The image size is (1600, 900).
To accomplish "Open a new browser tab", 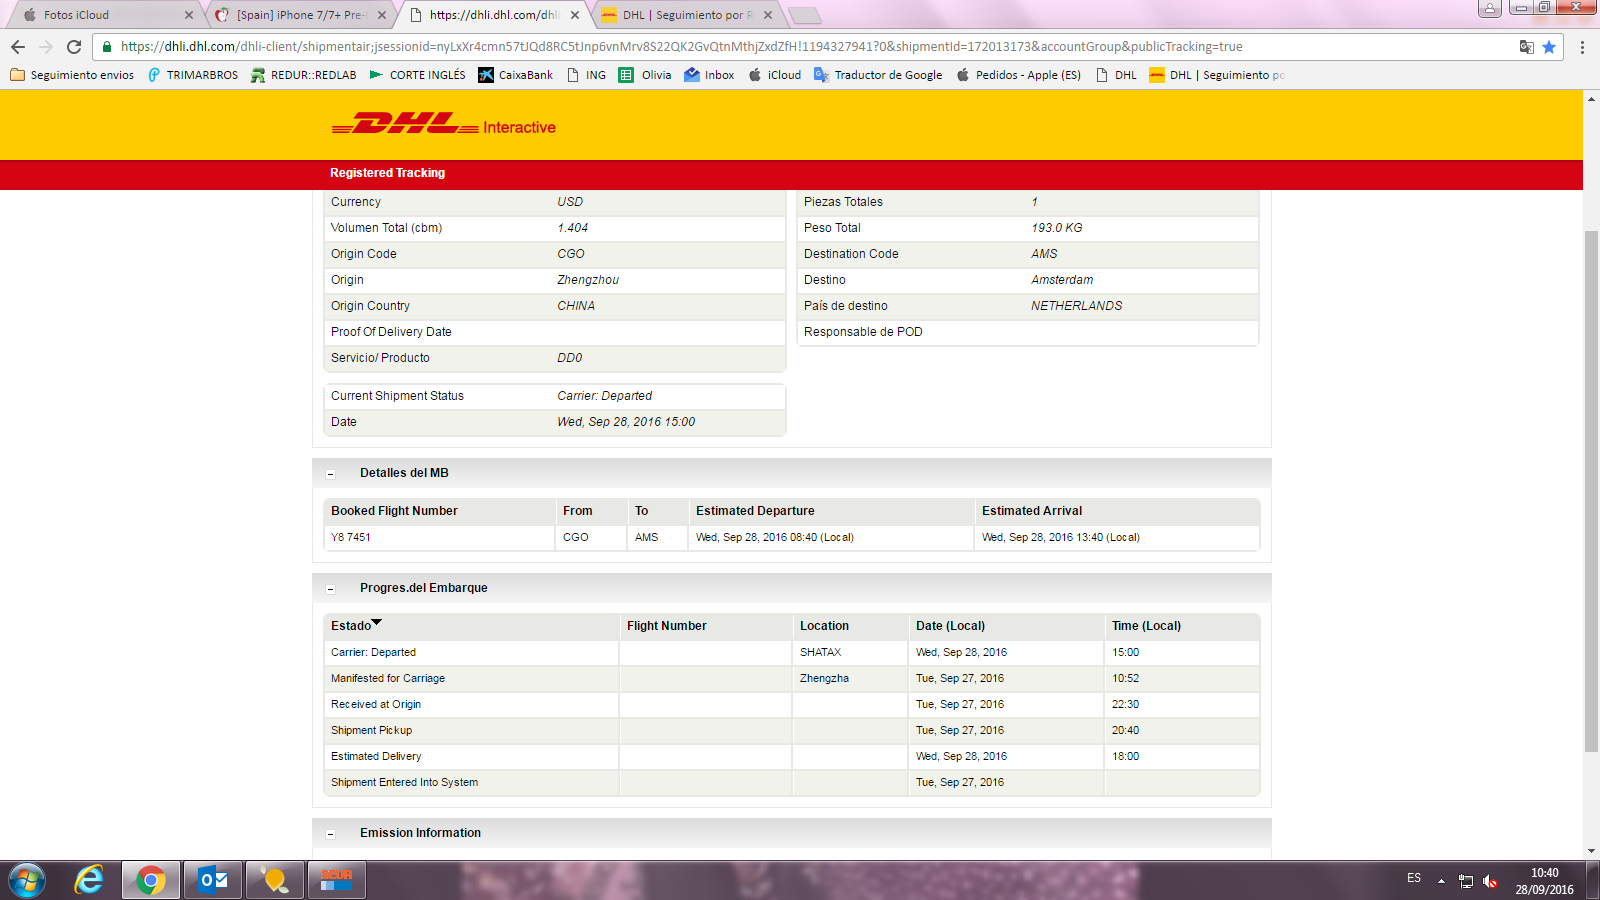I will [805, 15].
